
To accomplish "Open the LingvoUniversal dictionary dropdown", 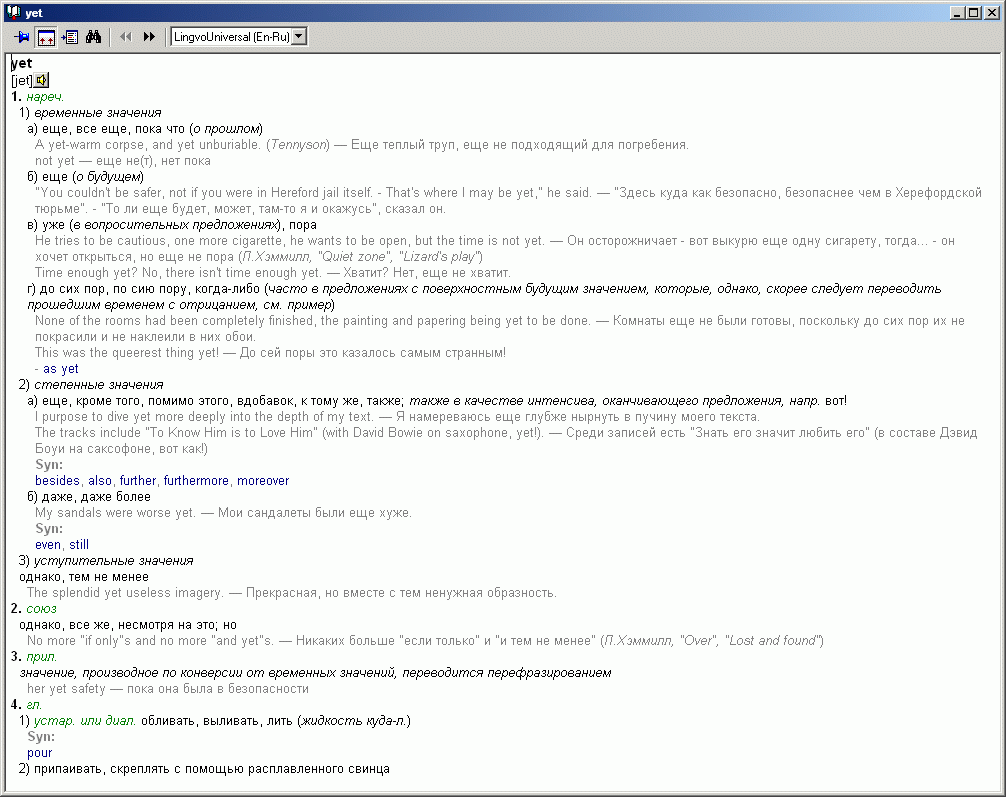I will pyautogui.click(x=298, y=37).
